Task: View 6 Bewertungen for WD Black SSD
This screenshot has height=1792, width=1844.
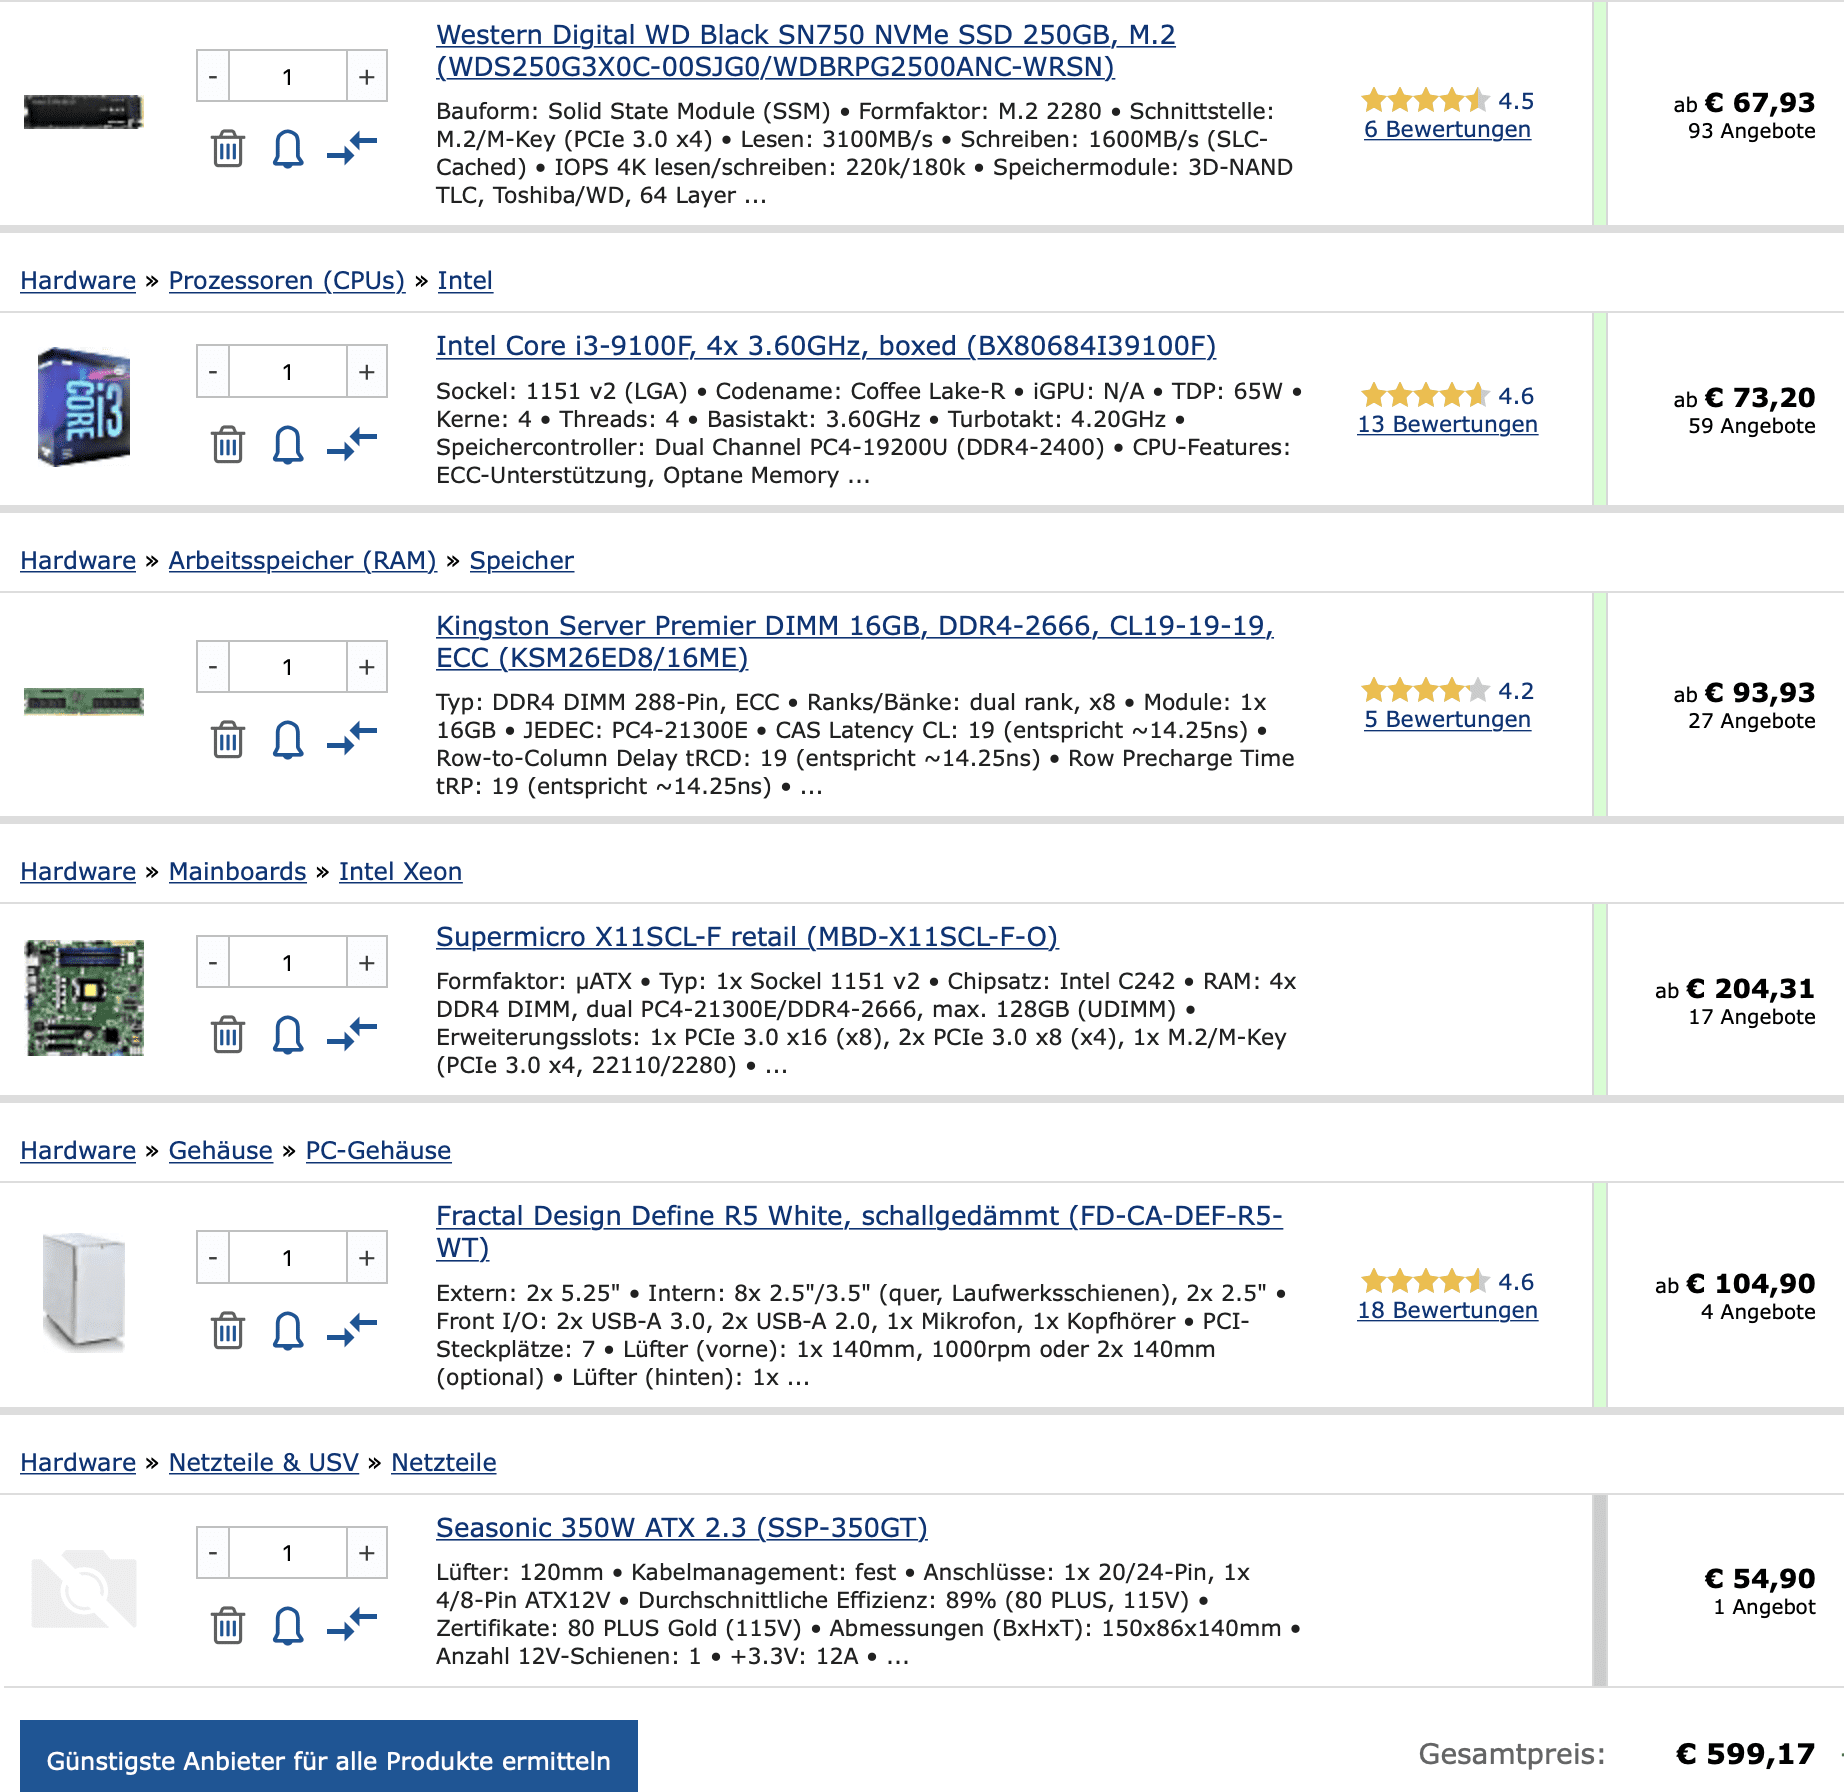Action: click(x=1447, y=129)
